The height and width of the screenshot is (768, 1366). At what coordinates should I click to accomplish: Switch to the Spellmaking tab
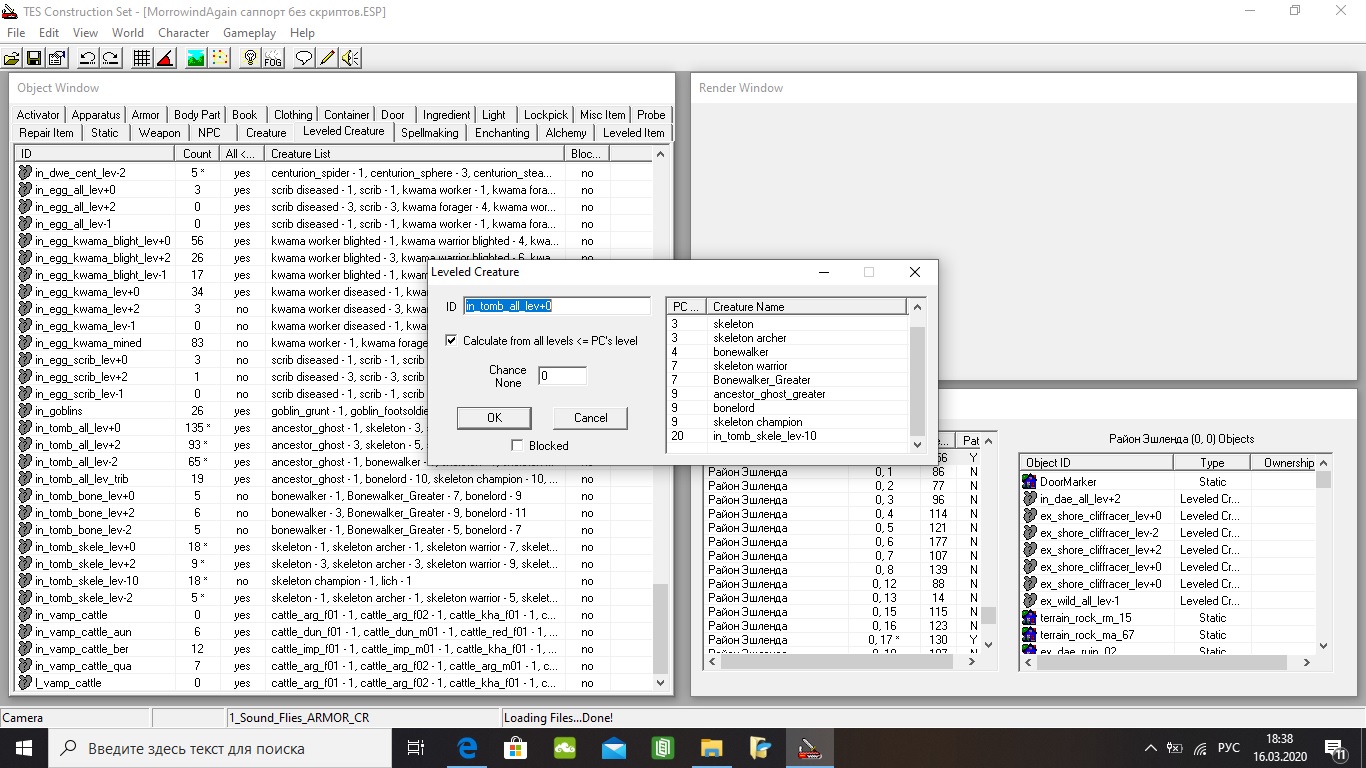[x=430, y=133]
